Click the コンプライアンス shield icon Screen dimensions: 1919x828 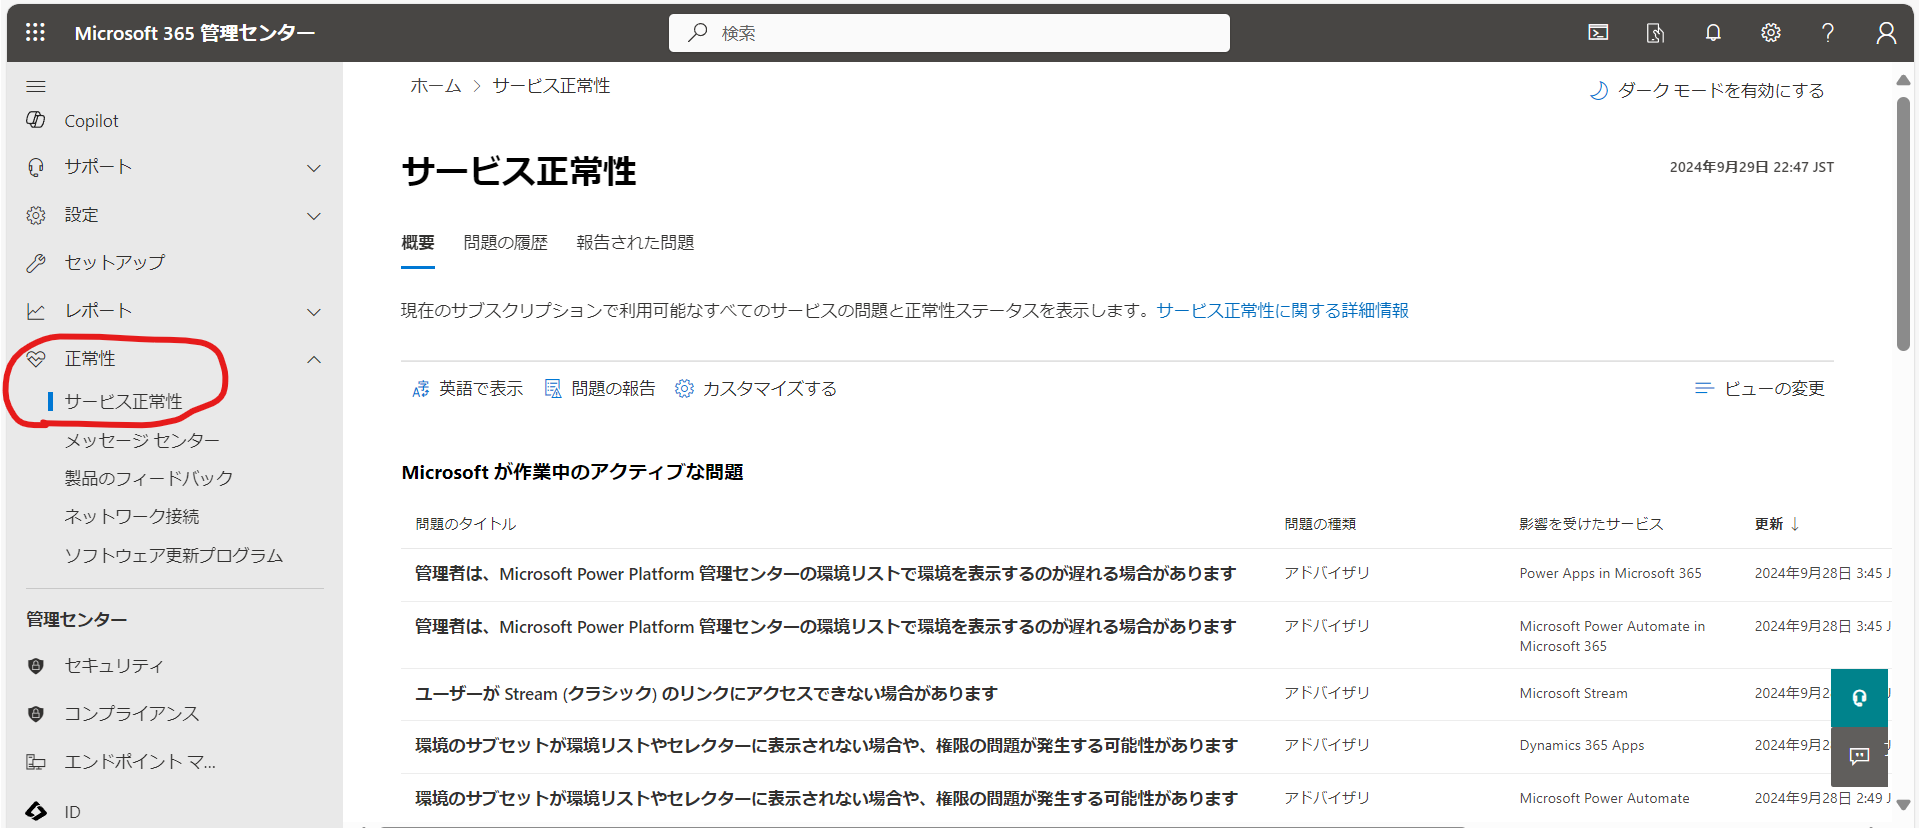36,714
